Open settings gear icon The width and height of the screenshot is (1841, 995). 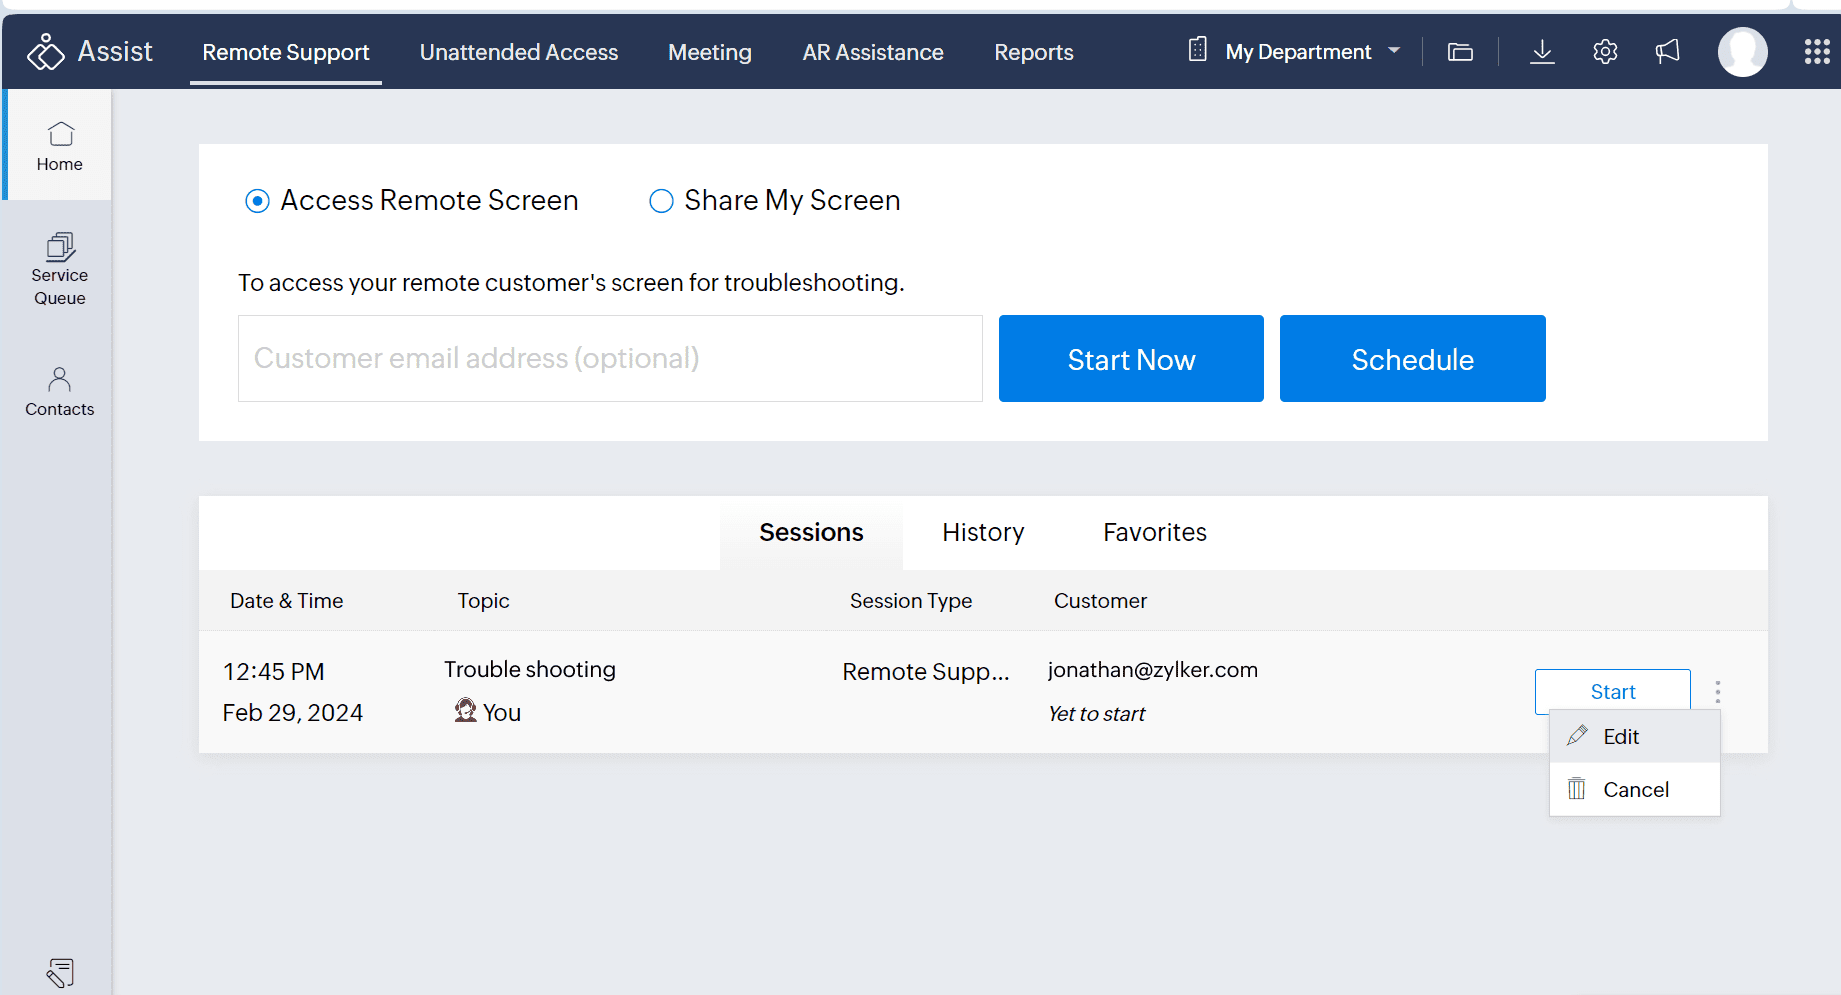click(1605, 52)
